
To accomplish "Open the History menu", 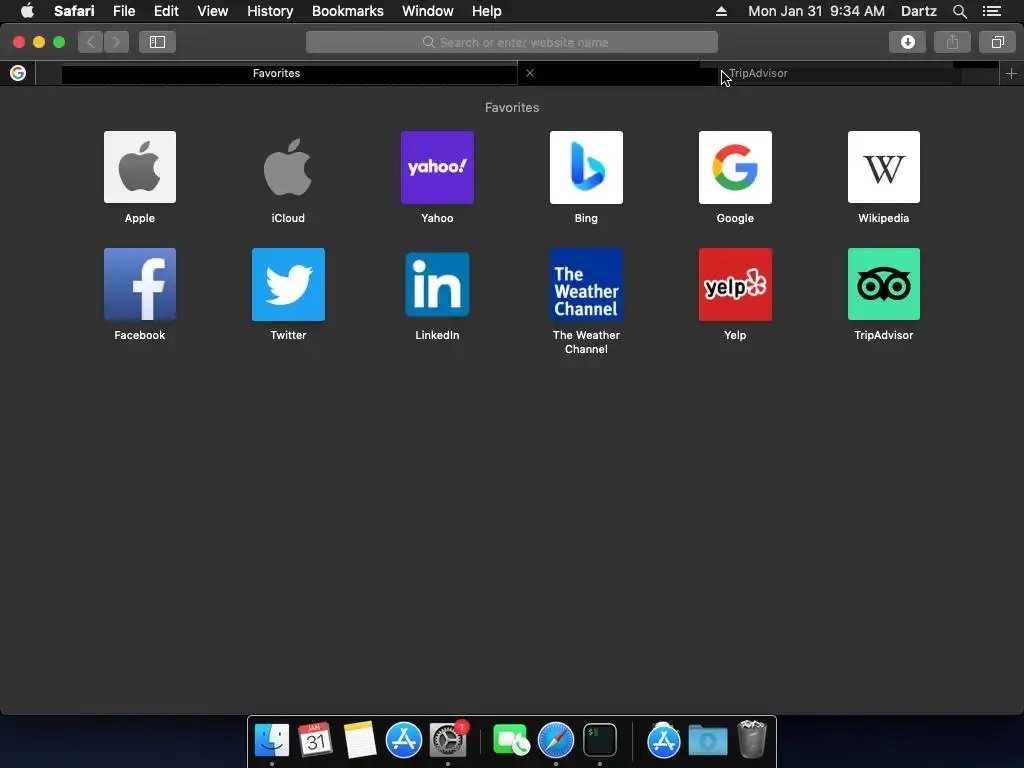I will [x=270, y=11].
